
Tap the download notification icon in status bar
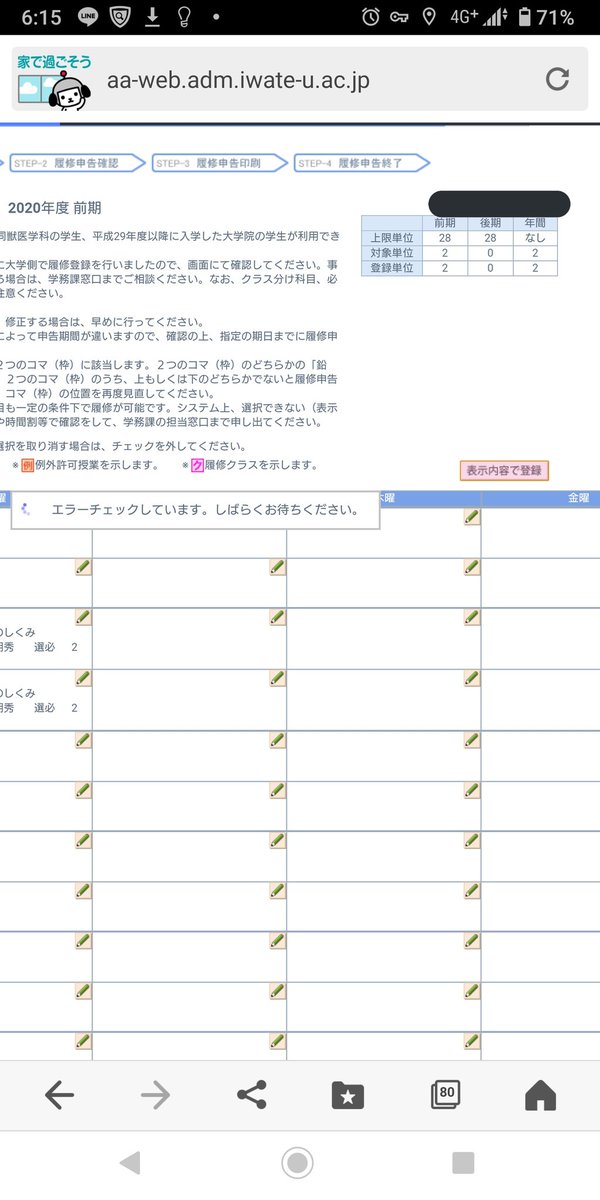pyautogui.click(x=153, y=17)
